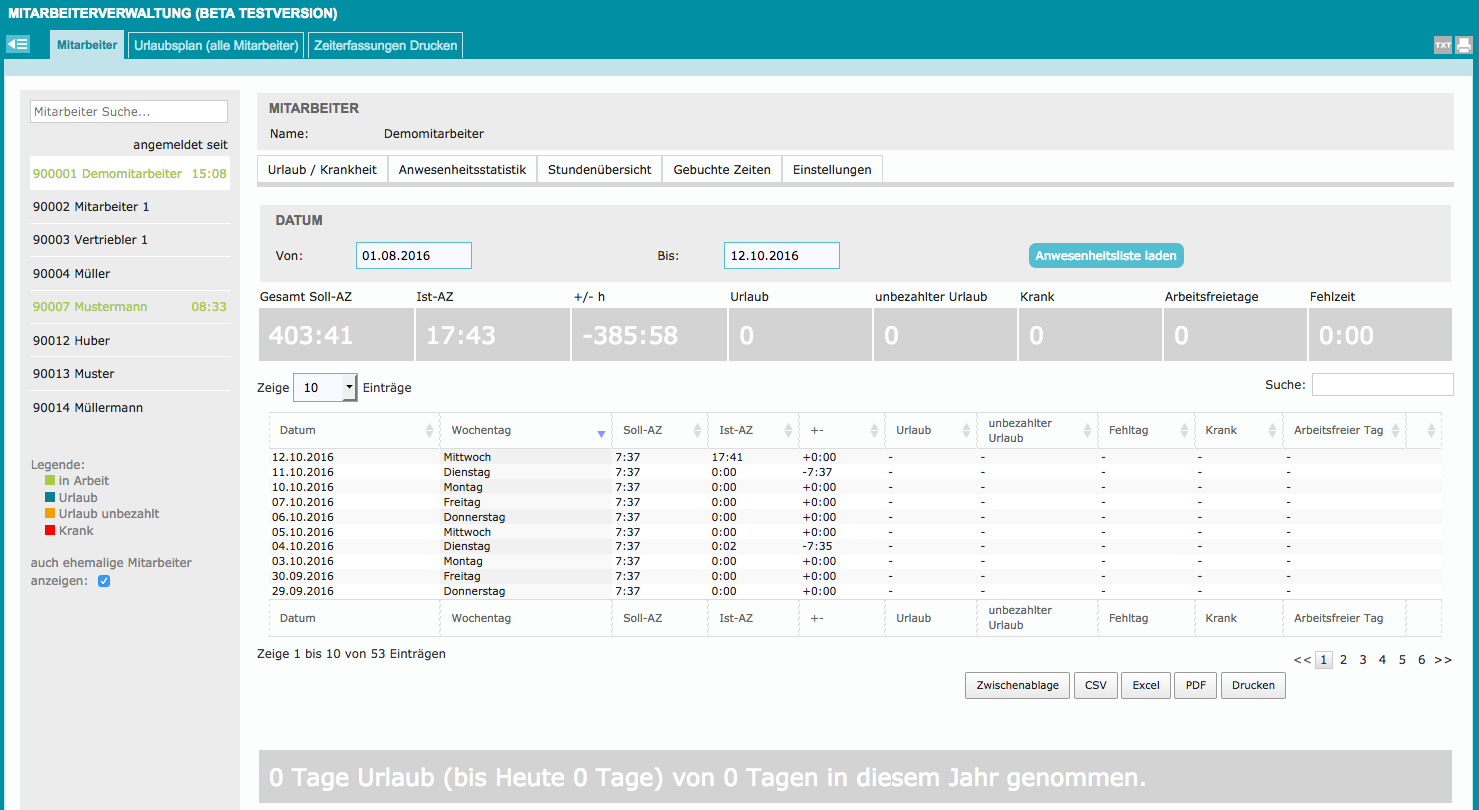Sort table by Datum column arrows
This screenshot has height=810, width=1479.
429,430
